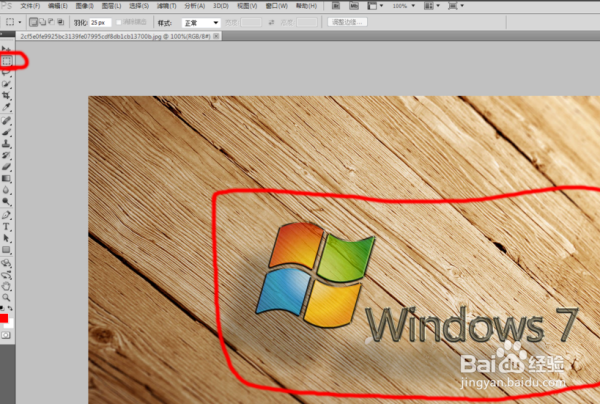Switch to the 2cf5e0fe...jpg document tab
Image resolution: width=600 pixels, height=404 pixels.
coord(115,36)
